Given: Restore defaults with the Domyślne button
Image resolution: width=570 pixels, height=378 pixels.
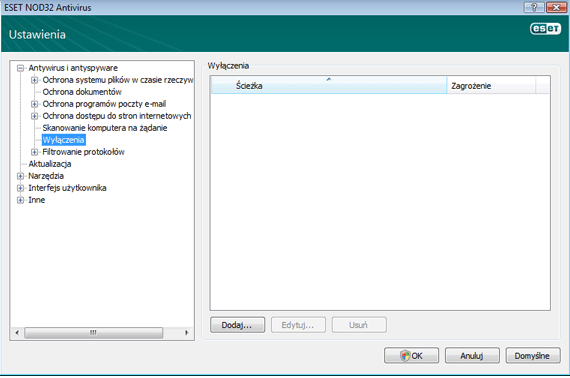Looking at the screenshot, I should (x=533, y=355).
